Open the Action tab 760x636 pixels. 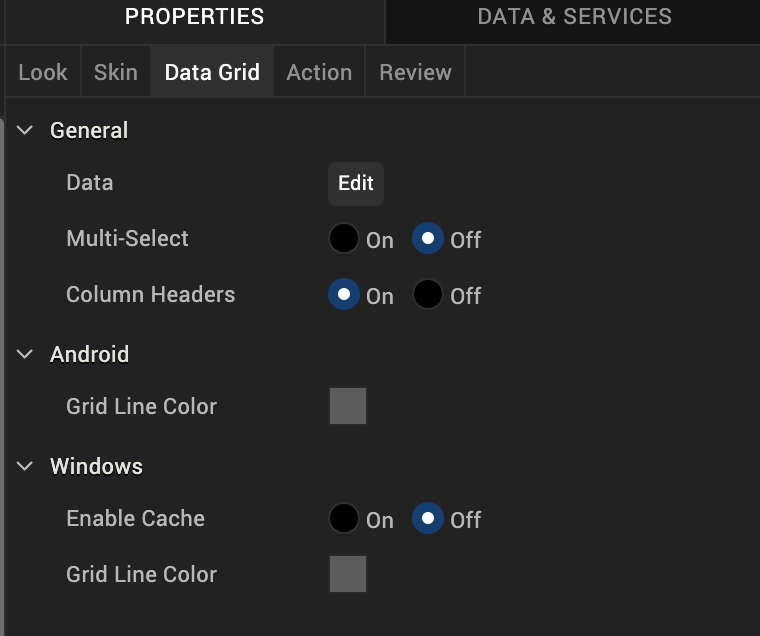(x=319, y=72)
